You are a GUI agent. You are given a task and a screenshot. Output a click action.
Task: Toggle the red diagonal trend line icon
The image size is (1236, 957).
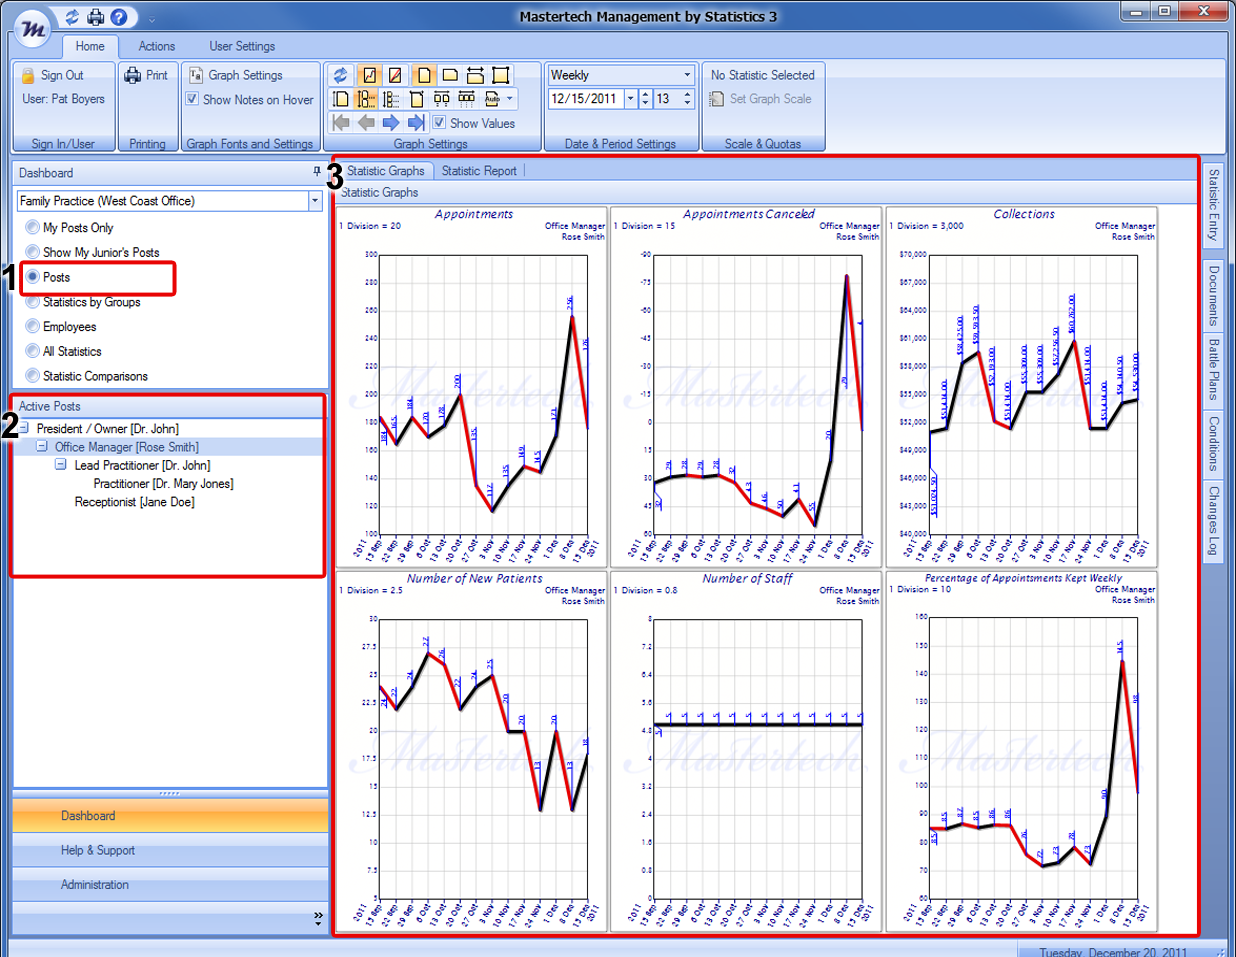[x=396, y=75]
